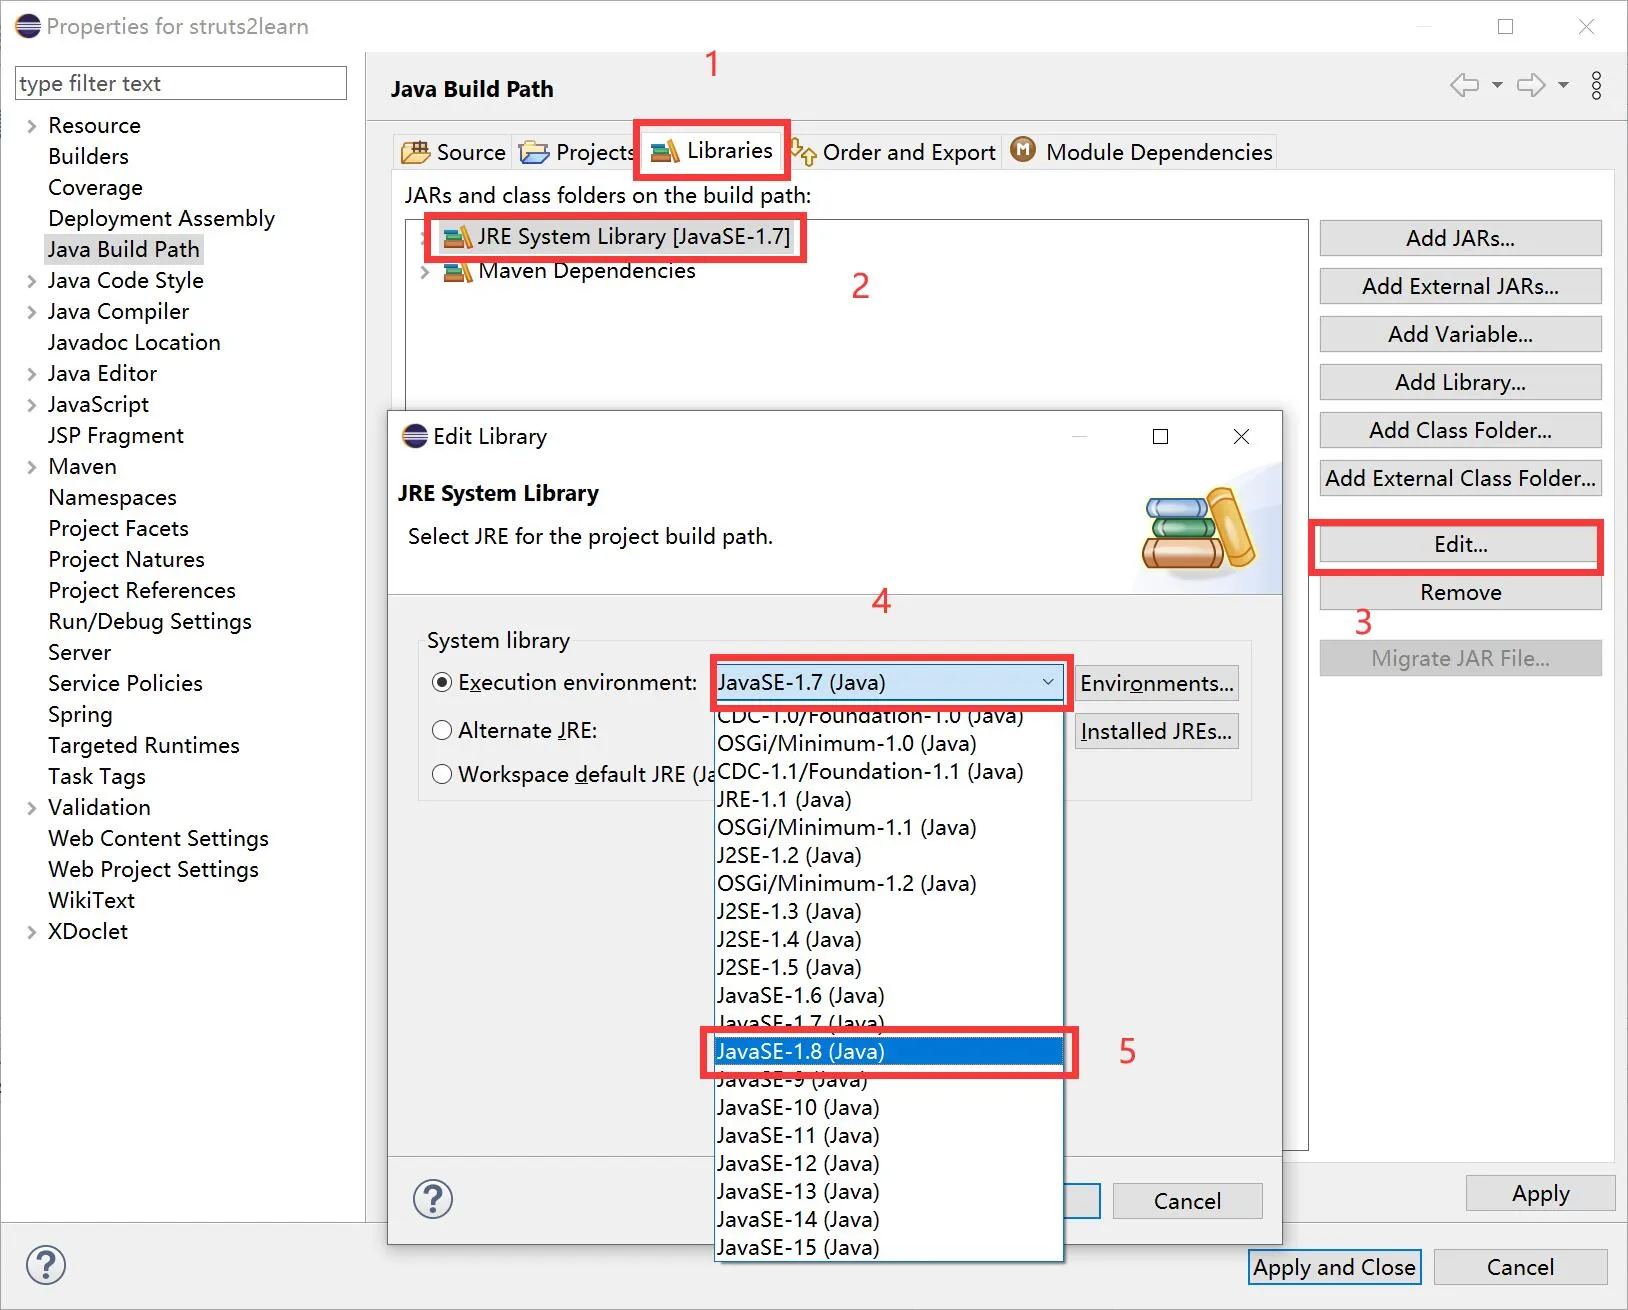Select Javadoc Location in the sidebar
Screen dimensions: 1628x1310
pos(134,342)
